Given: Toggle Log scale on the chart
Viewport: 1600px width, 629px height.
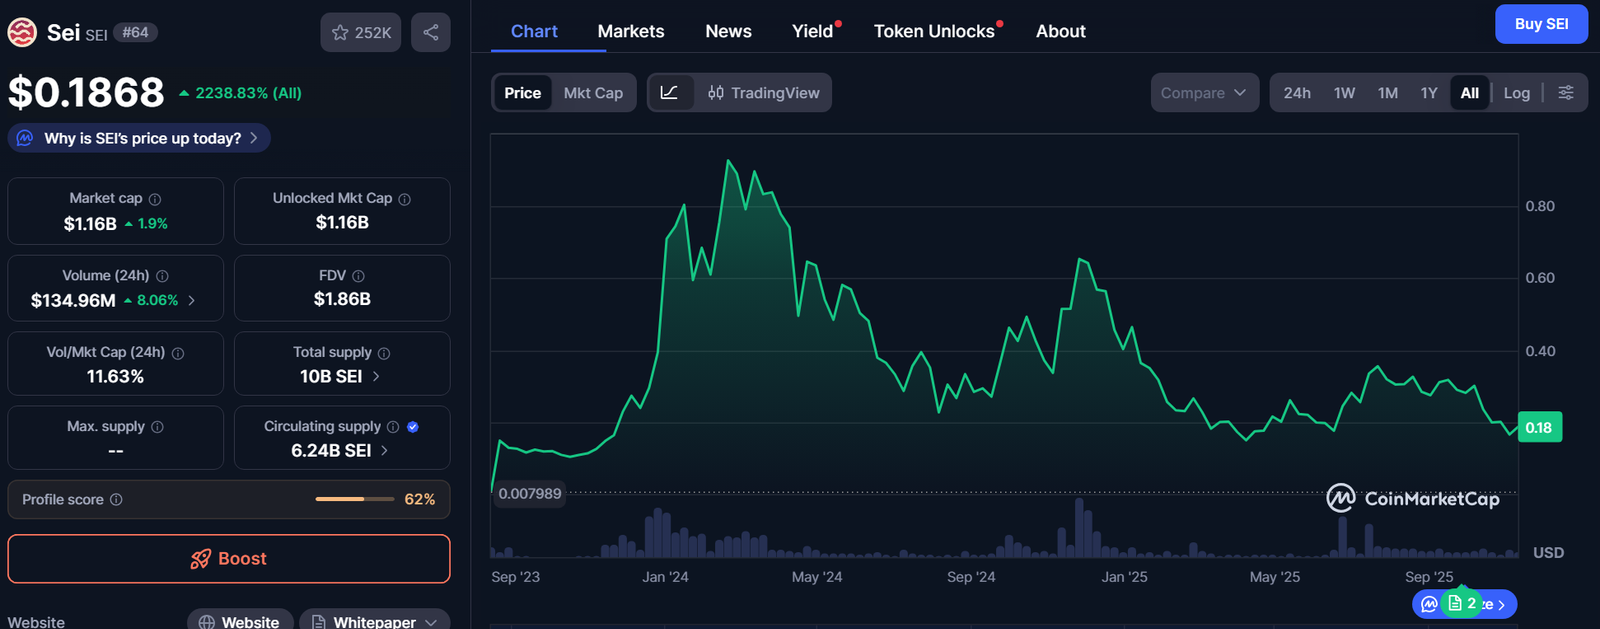Looking at the screenshot, I should pyautogui.click(x=1516, y=93).
